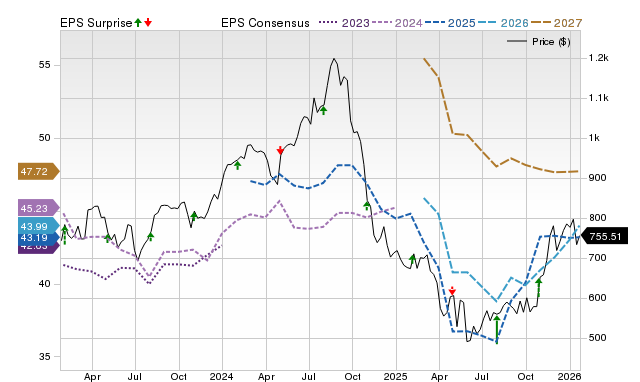Click the black 755.51 price tag

604,236
